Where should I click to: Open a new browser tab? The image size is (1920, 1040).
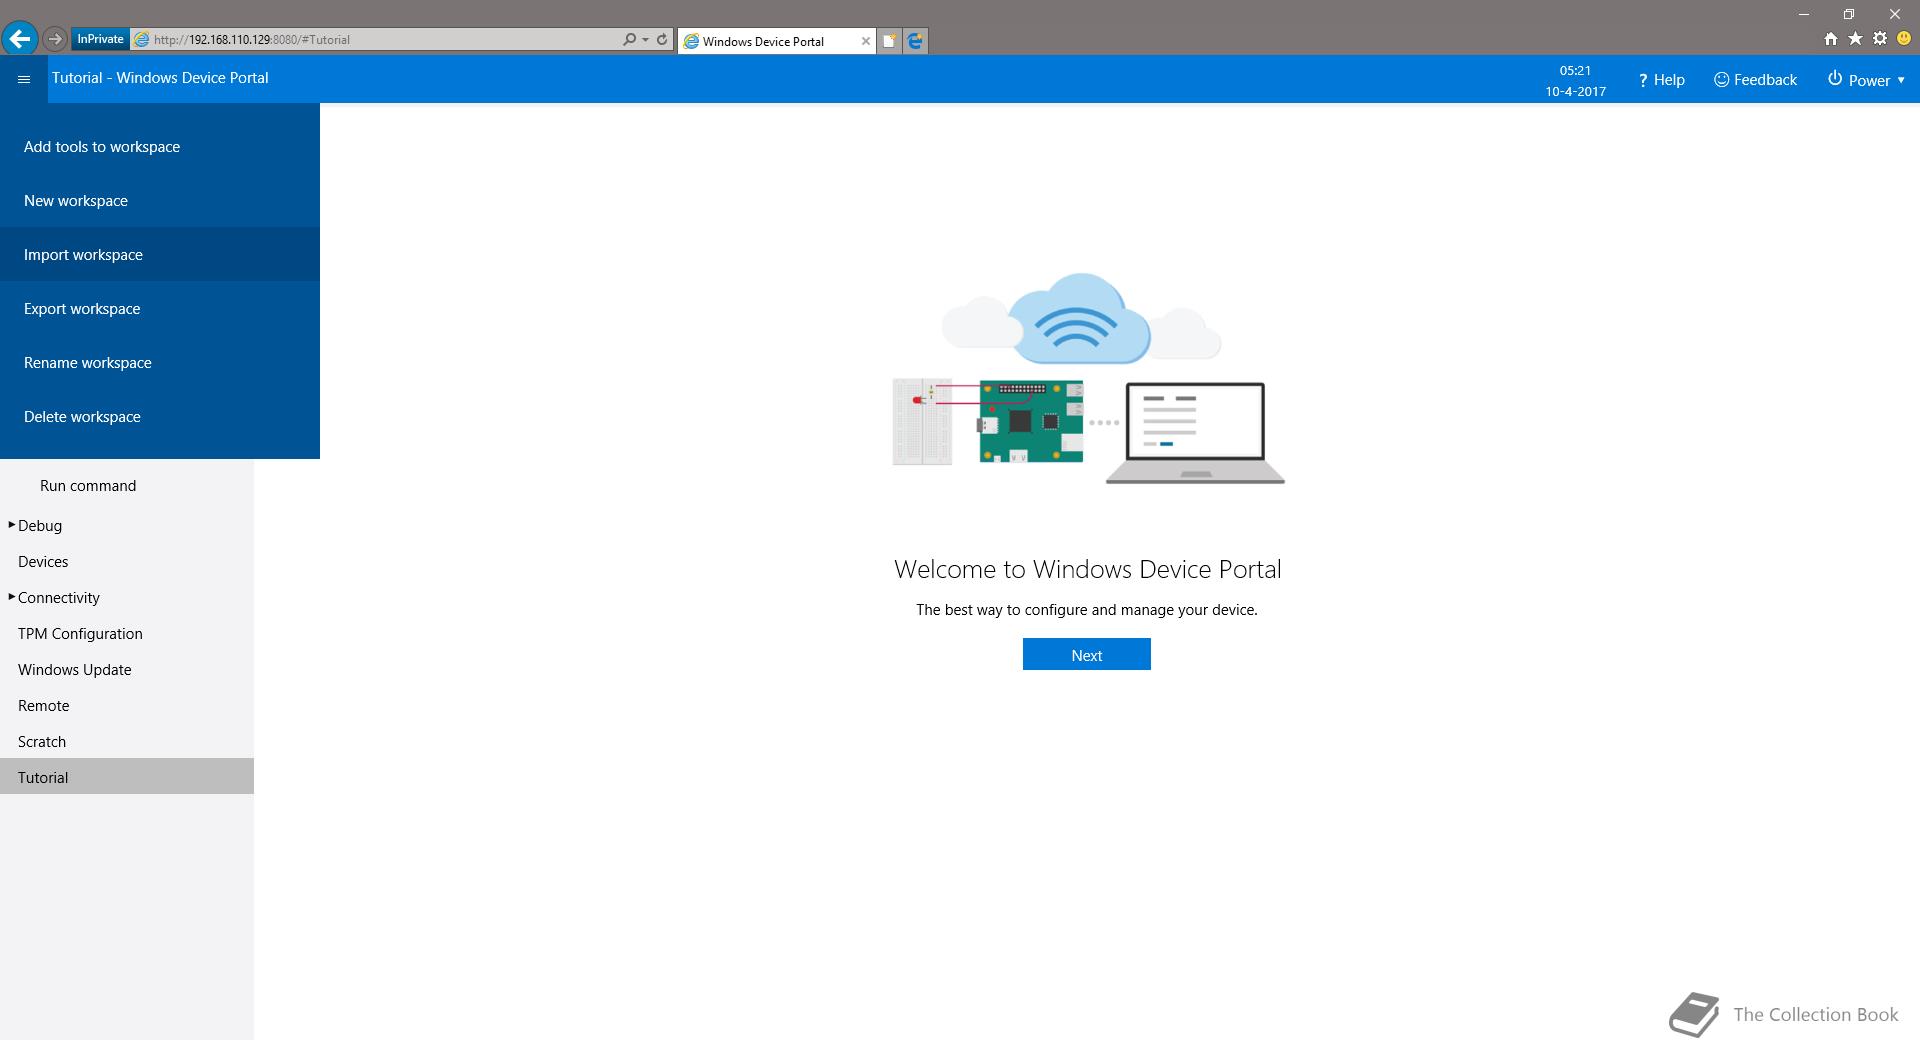click(x=889, y=41)
